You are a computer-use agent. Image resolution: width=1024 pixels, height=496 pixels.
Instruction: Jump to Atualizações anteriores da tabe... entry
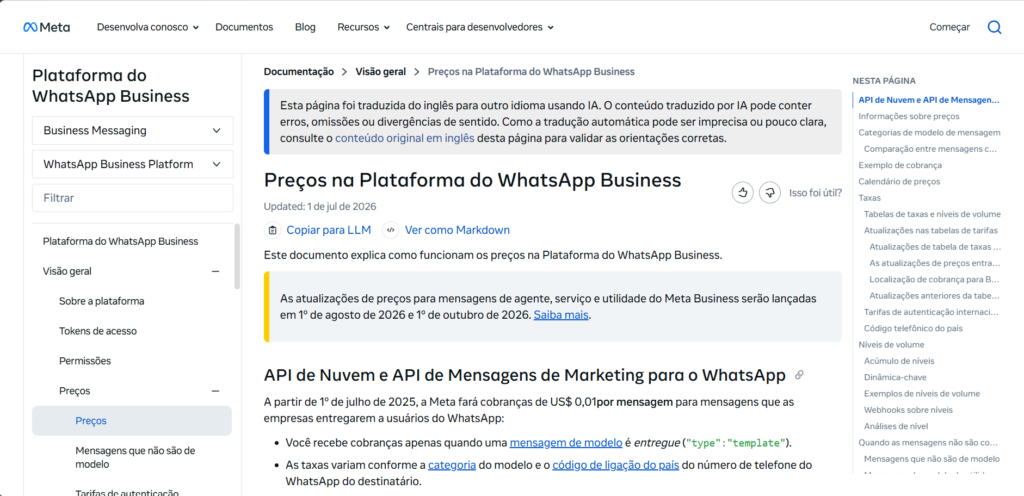point(935,296)
